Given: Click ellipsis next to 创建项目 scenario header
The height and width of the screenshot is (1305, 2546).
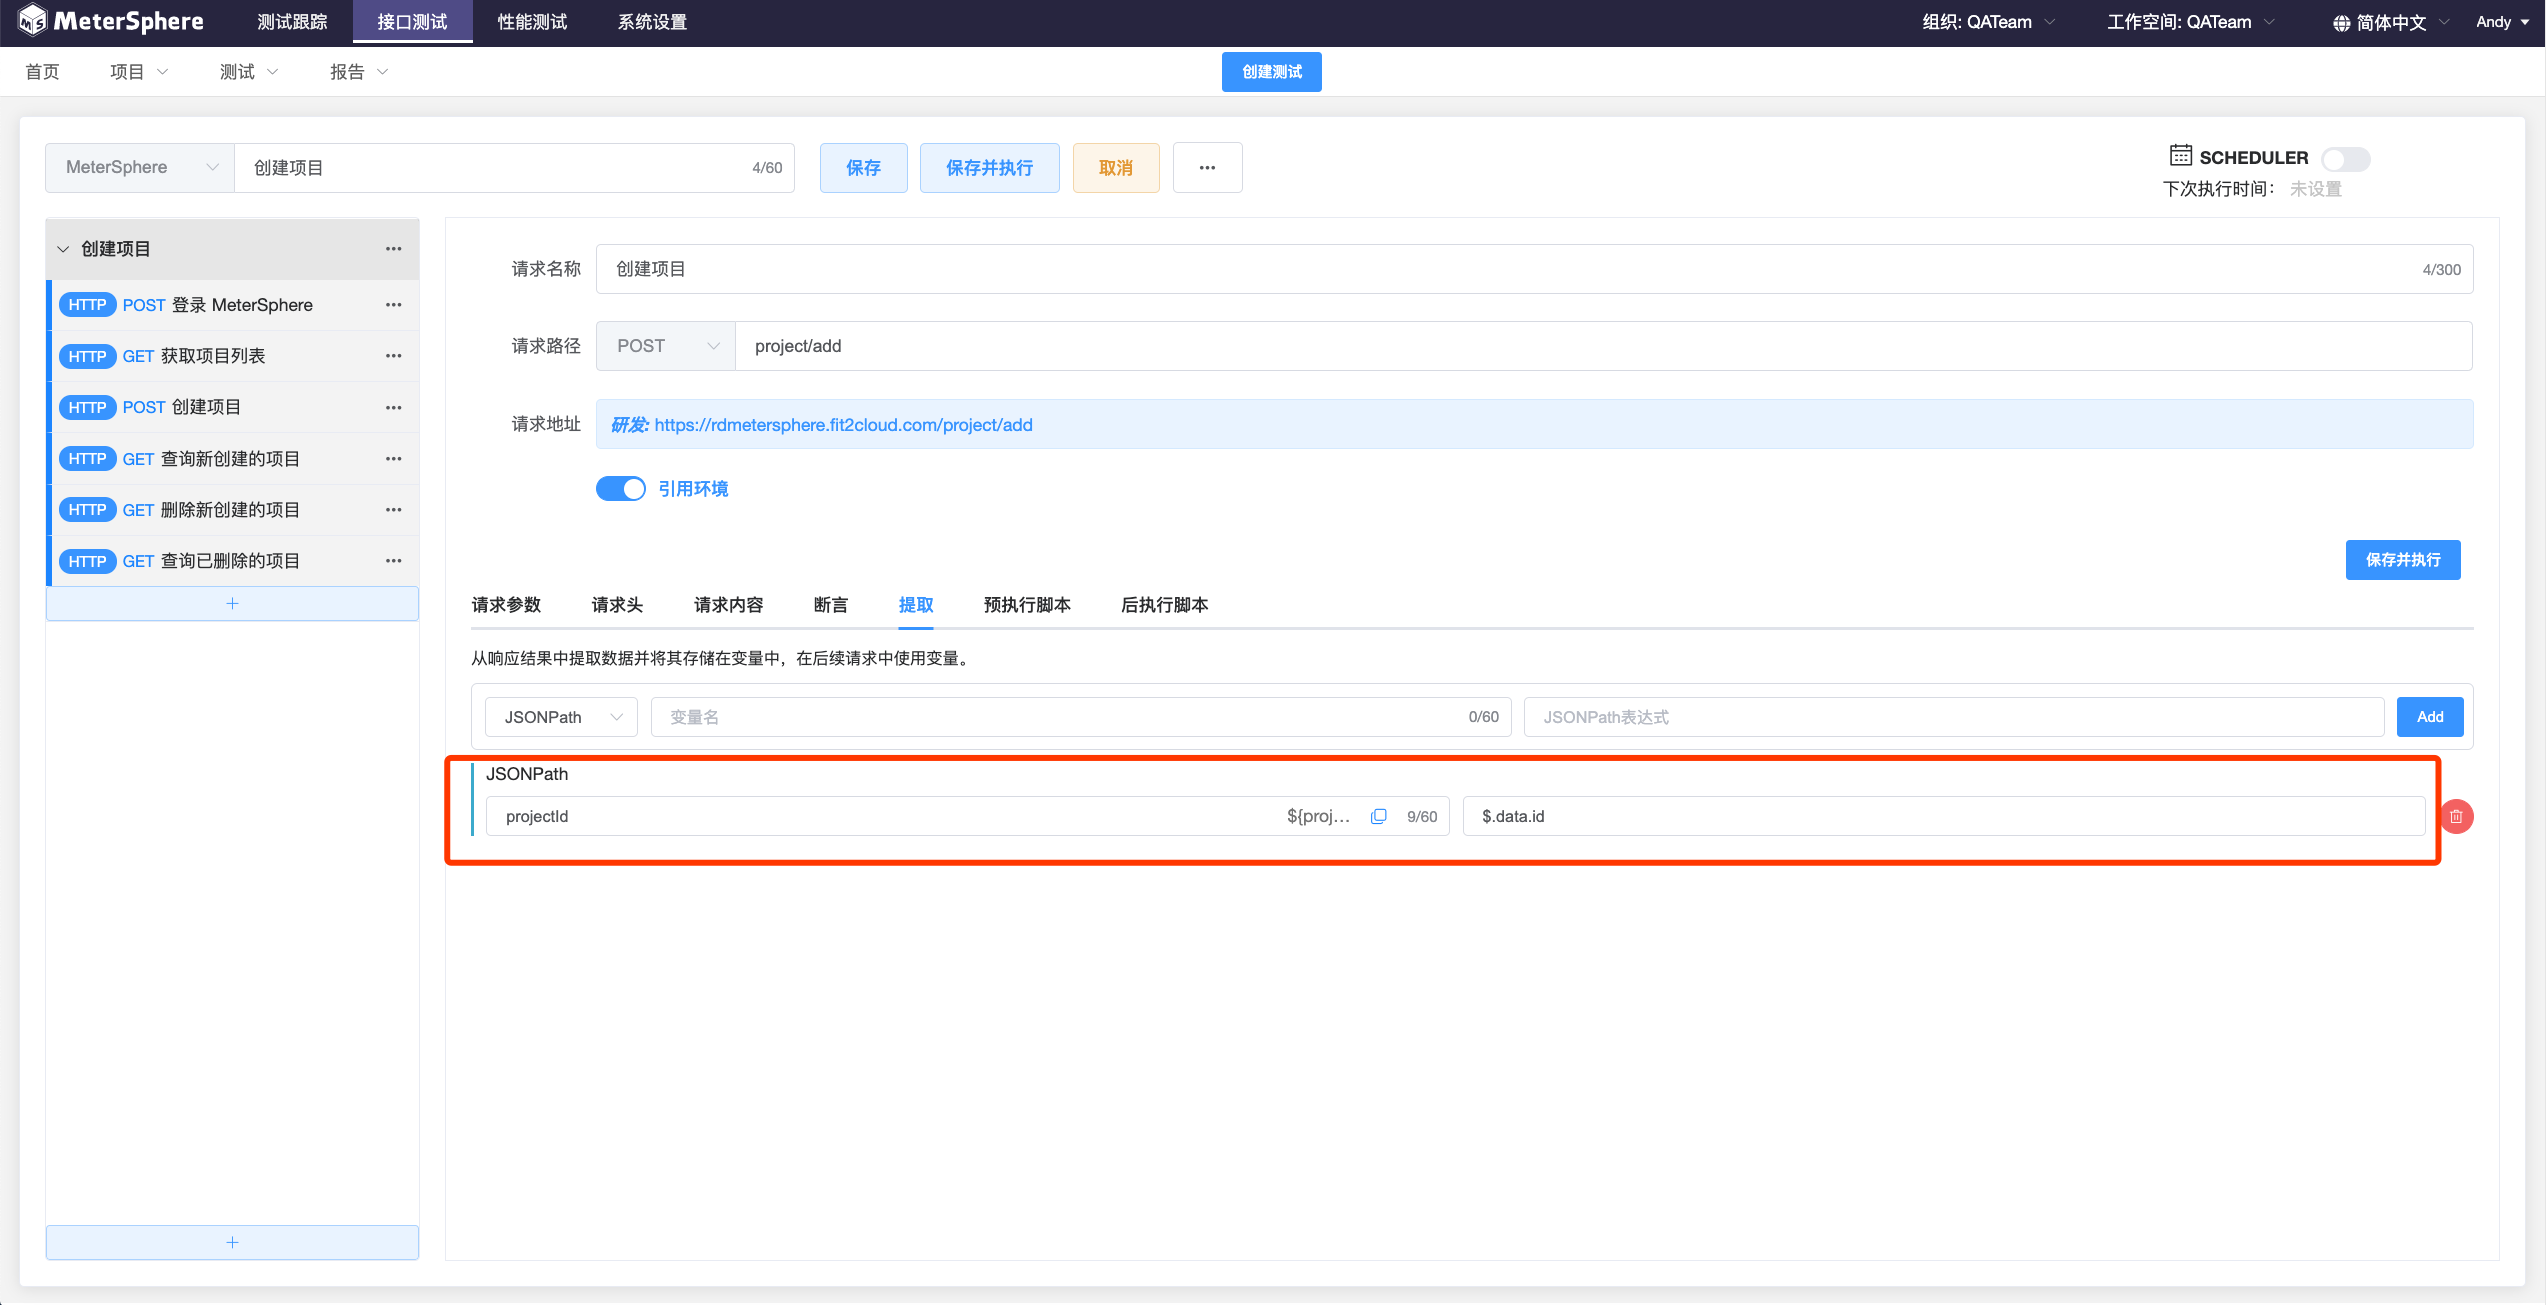Looking at the screenshot, I should (x=393, y=249).
